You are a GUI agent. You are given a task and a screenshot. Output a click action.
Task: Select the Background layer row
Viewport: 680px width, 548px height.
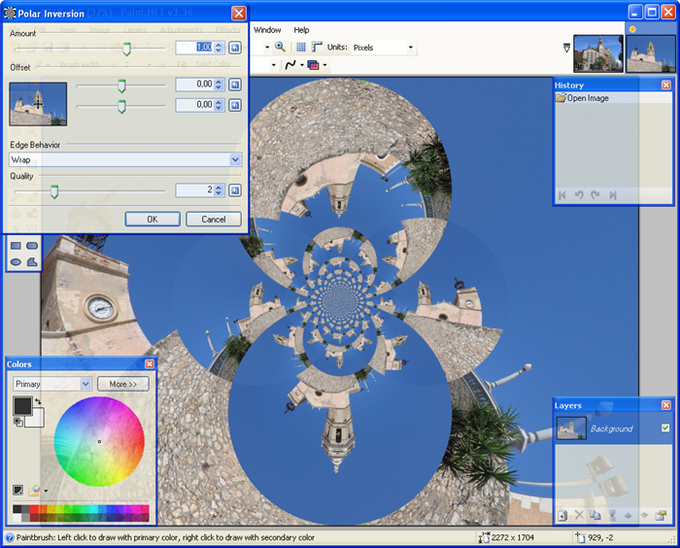tap(613, 428)
